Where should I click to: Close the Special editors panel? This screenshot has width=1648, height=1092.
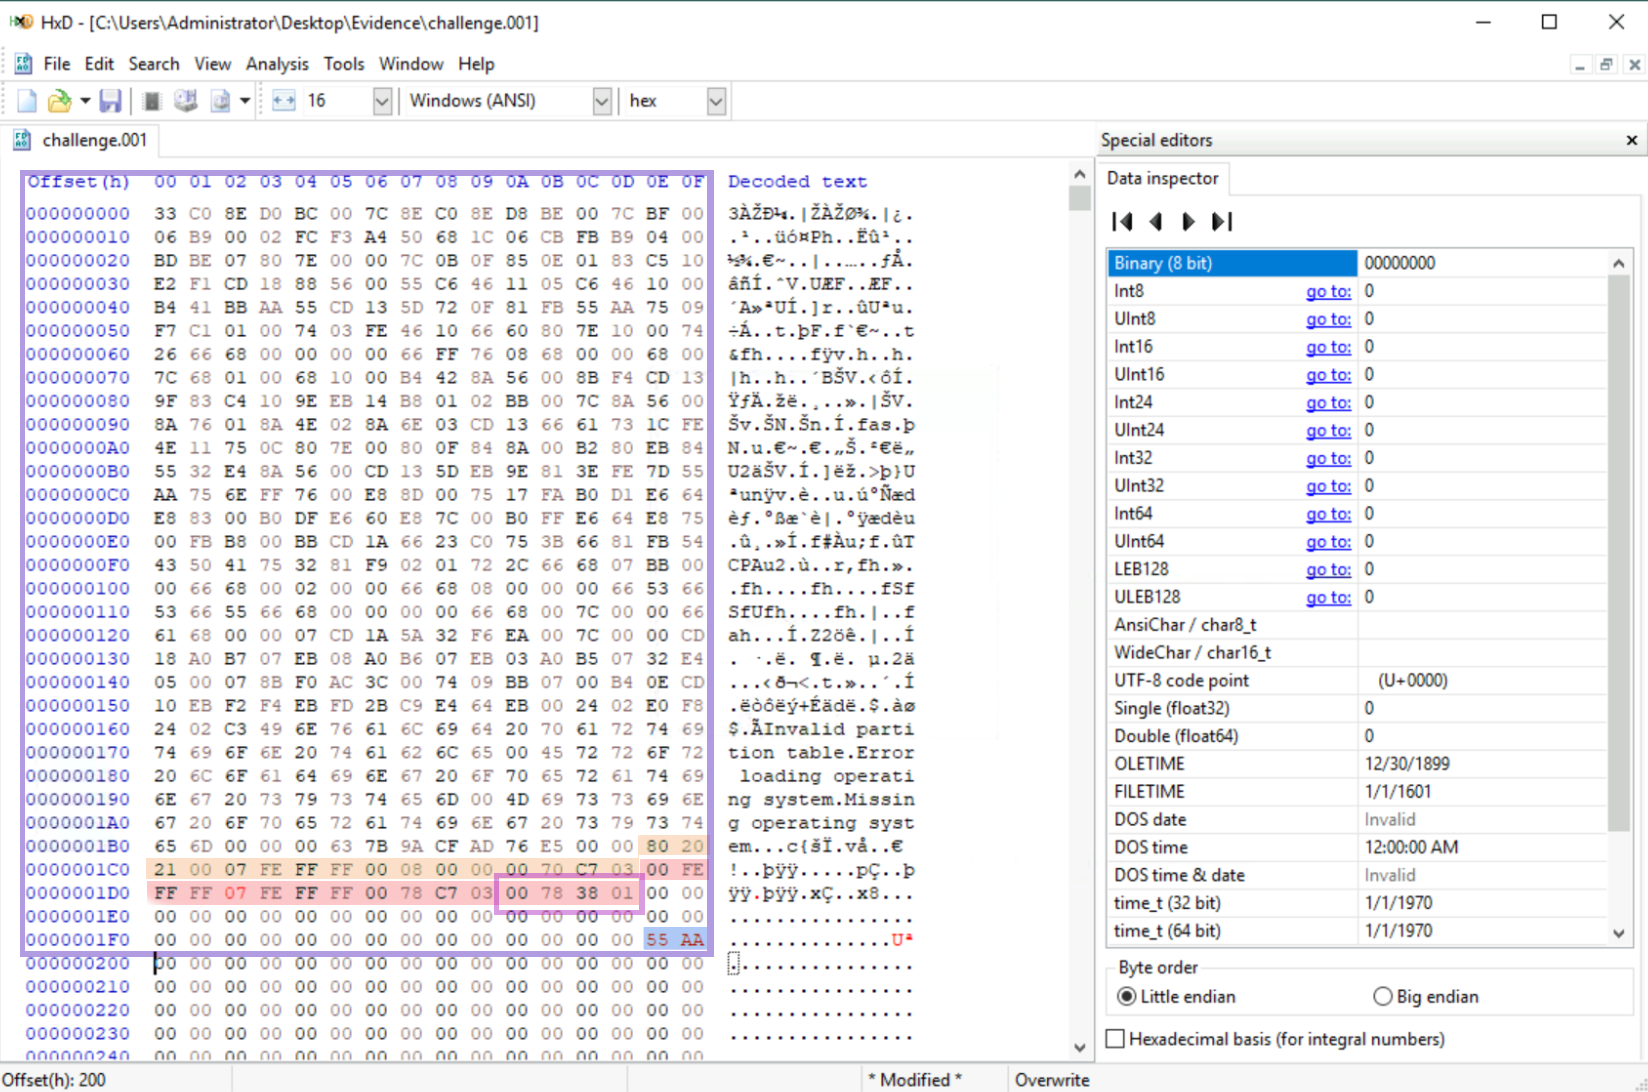click(1632, 140)
